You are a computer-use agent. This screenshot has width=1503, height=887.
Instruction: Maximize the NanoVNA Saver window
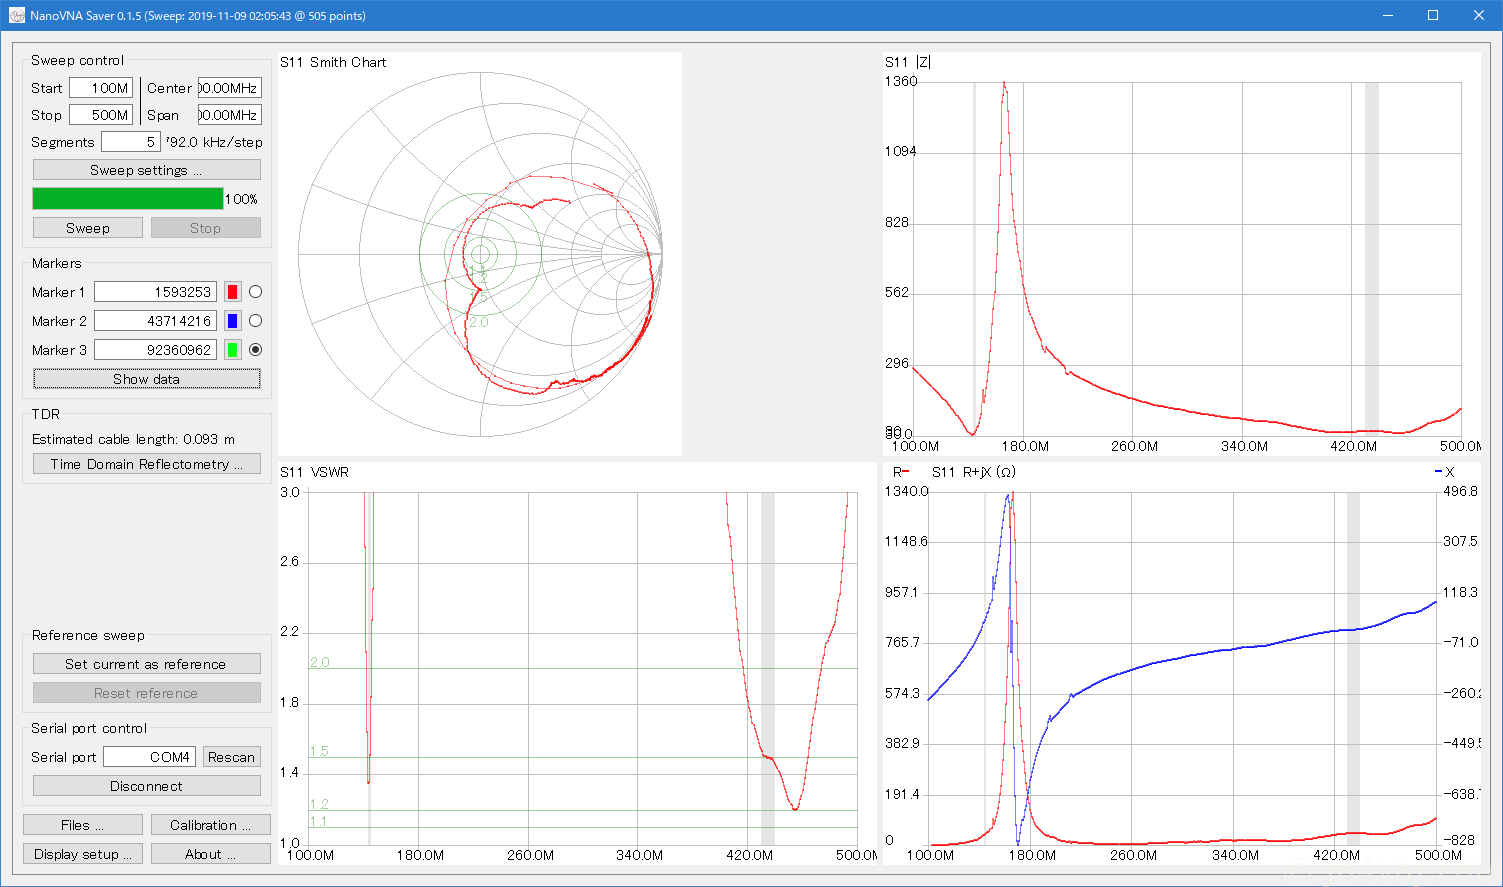click(1433, 15)
